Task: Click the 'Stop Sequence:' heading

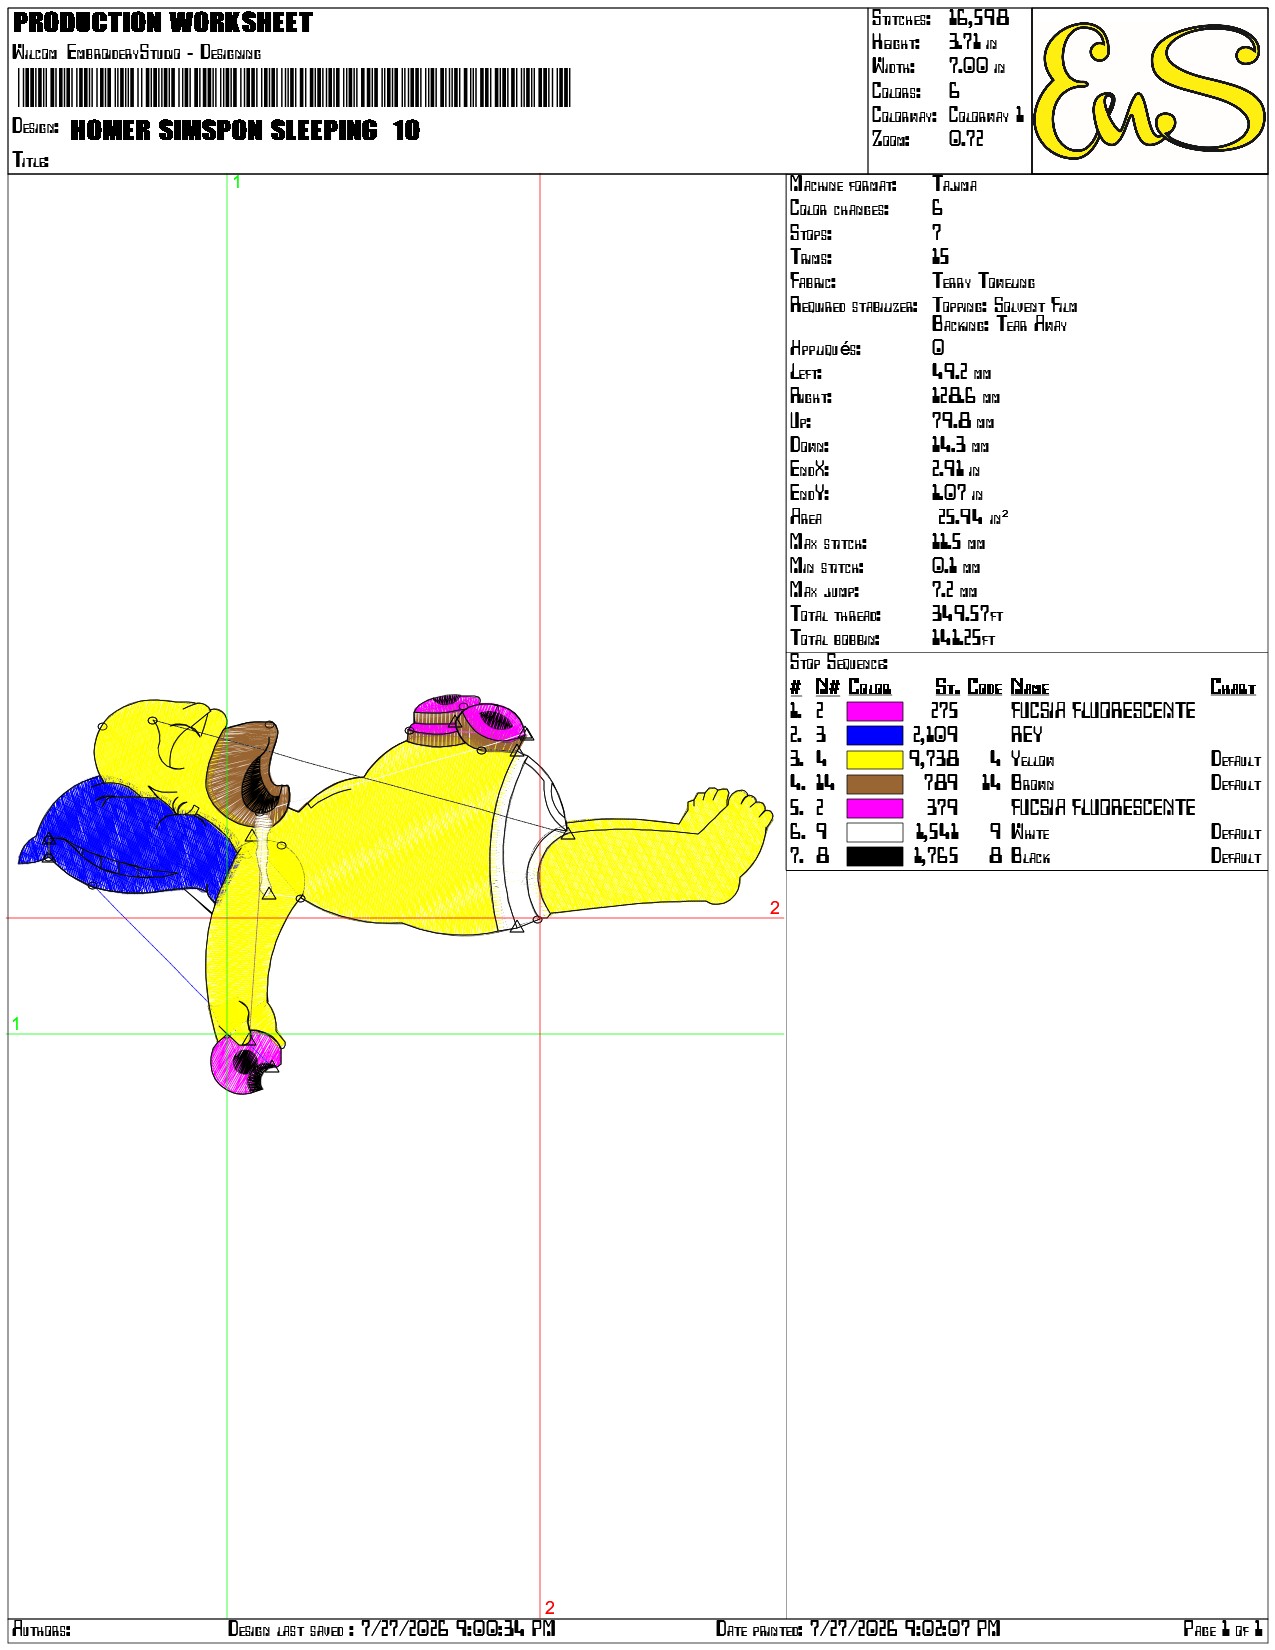Action: click(839, 663)
